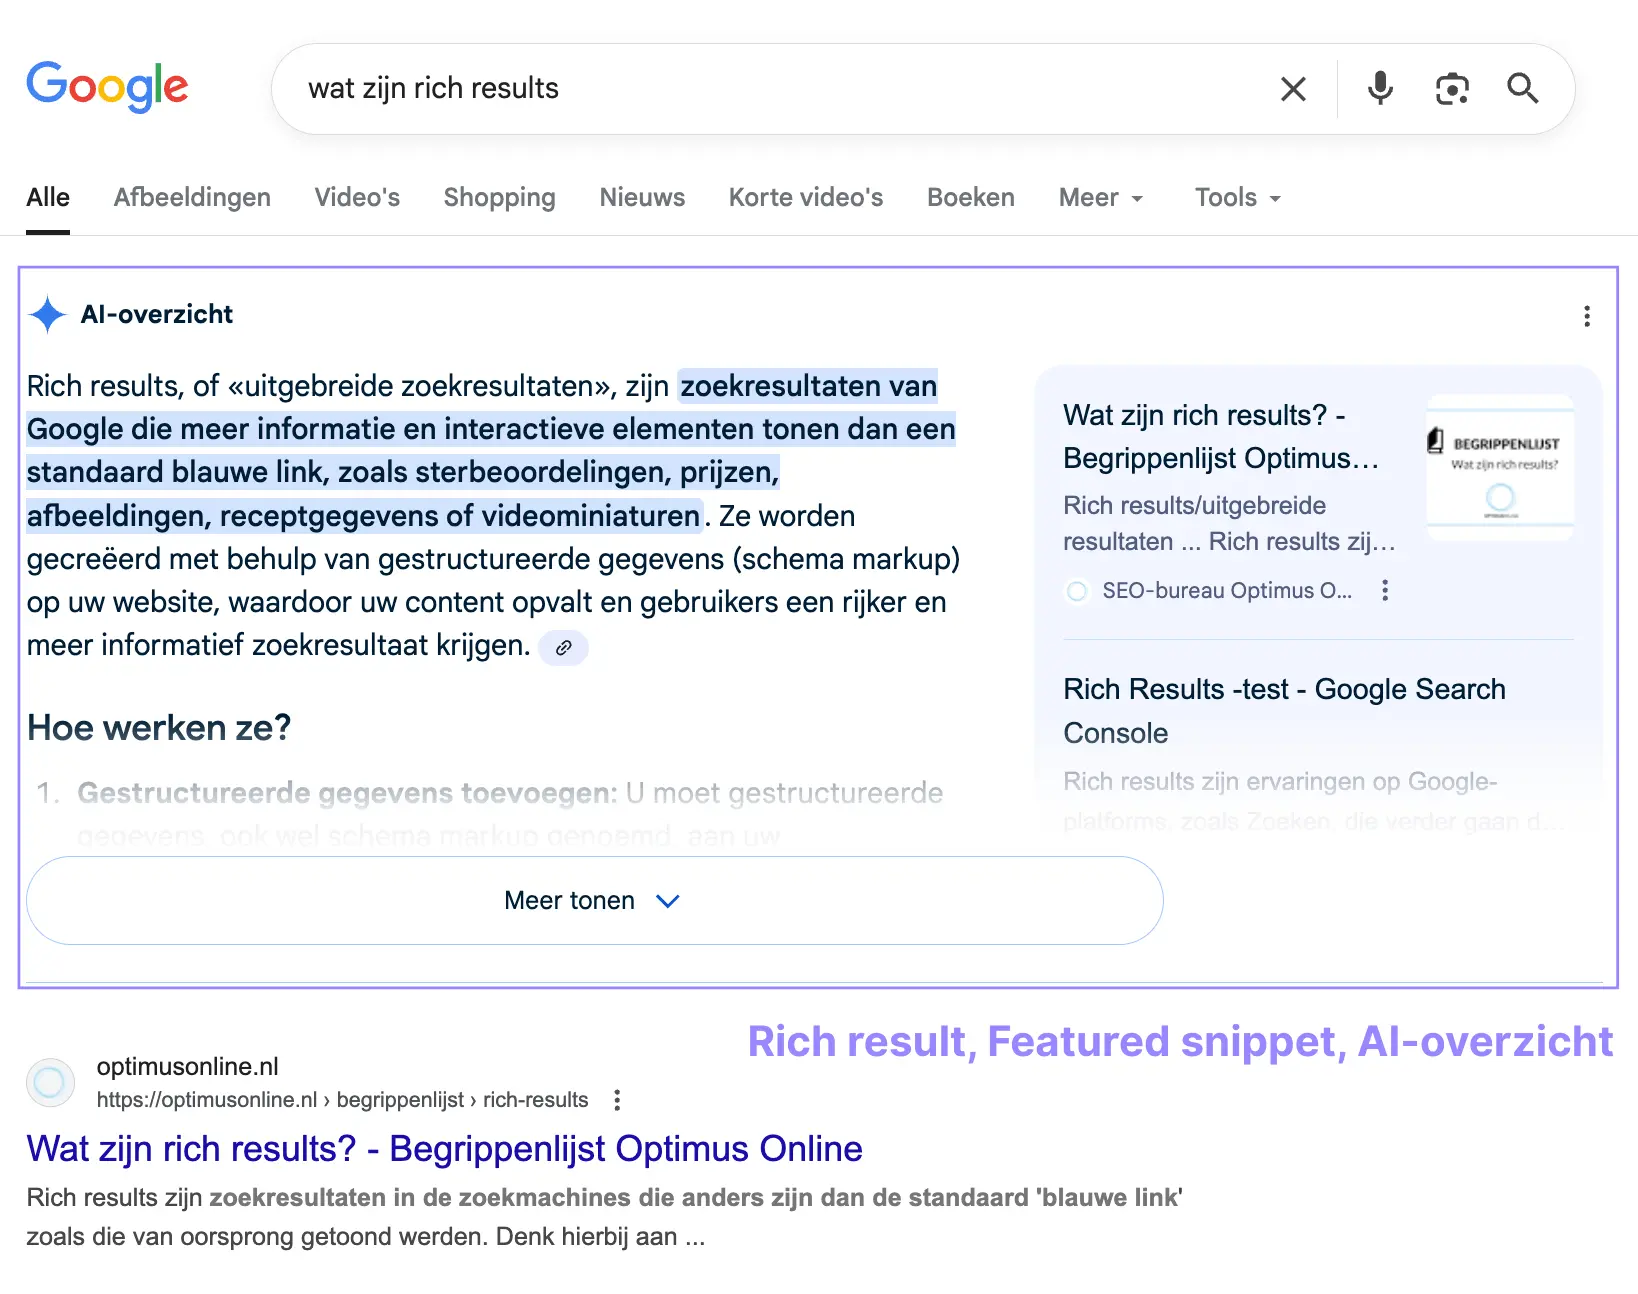Switch to the Nieuws tab

[x=642, y=197]
